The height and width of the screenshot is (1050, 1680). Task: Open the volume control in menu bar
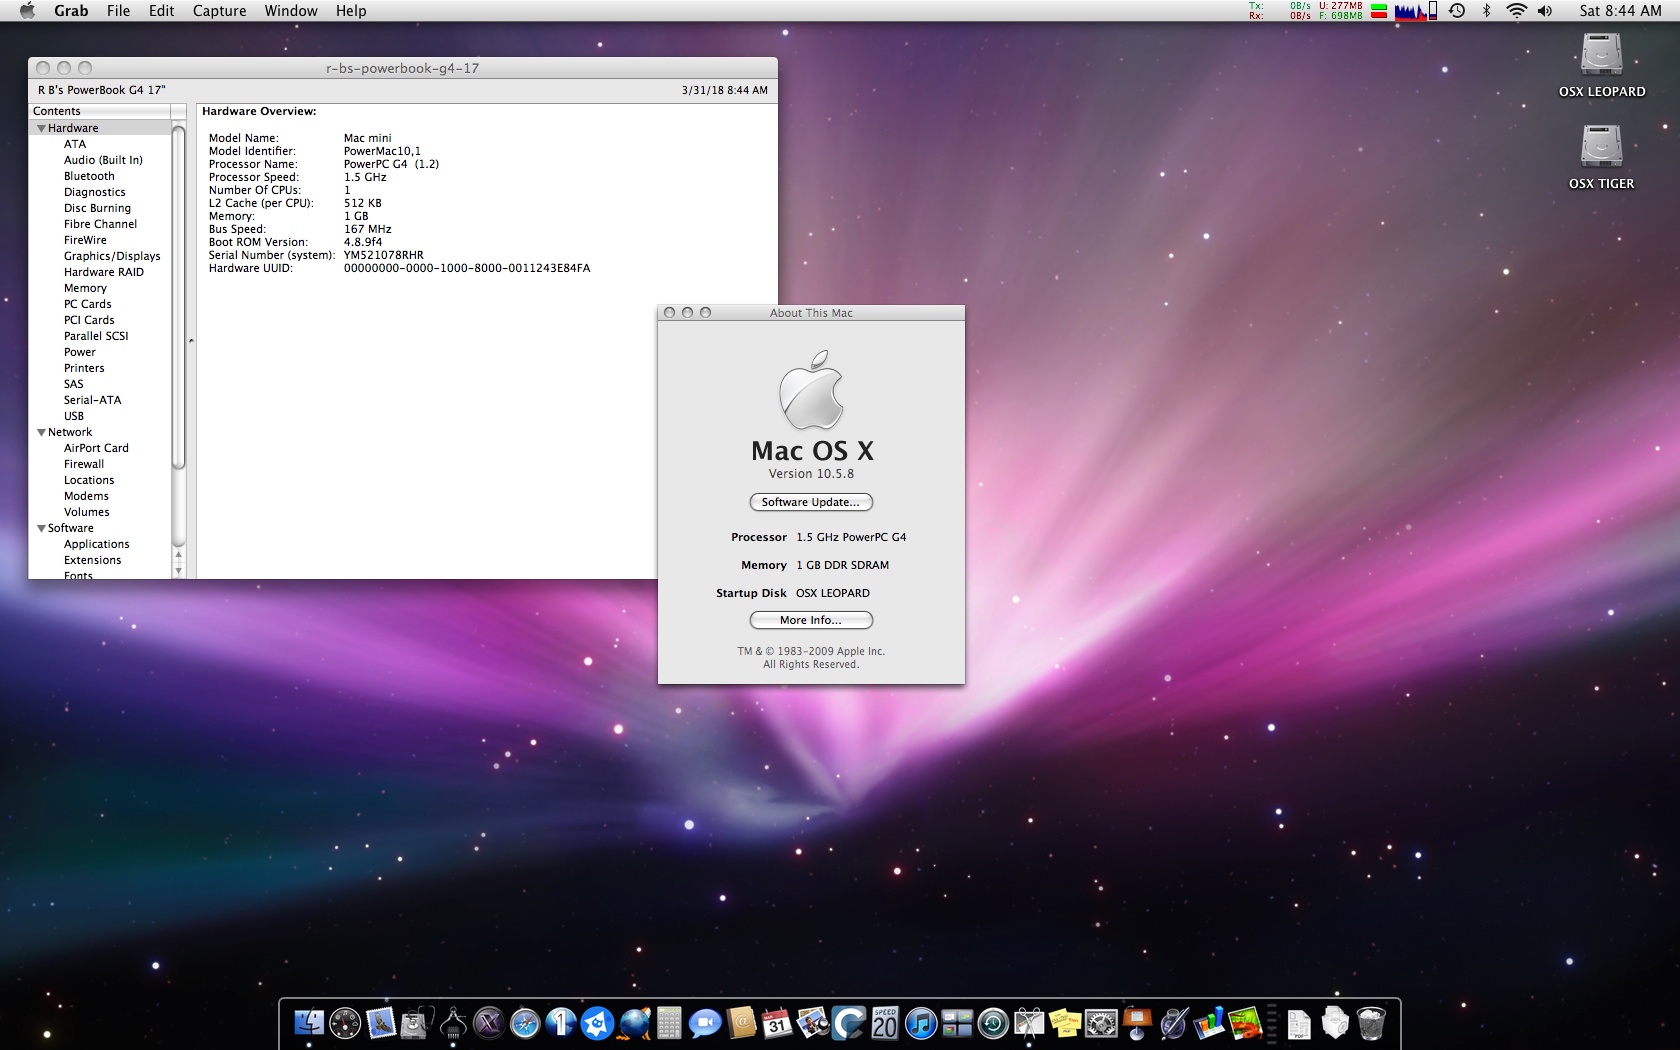point(1545,11)
